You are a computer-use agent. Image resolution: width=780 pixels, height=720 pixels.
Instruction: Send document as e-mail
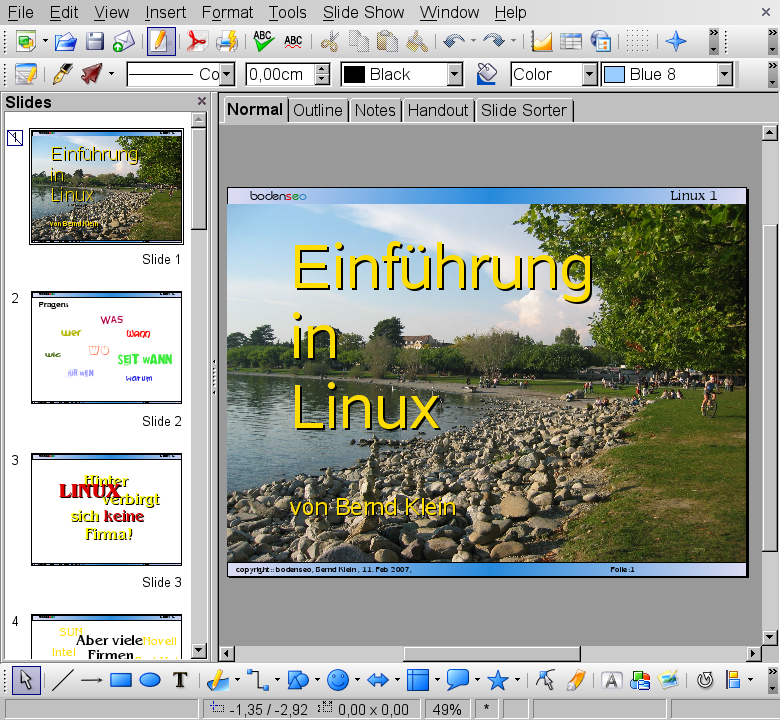[123, 41]
